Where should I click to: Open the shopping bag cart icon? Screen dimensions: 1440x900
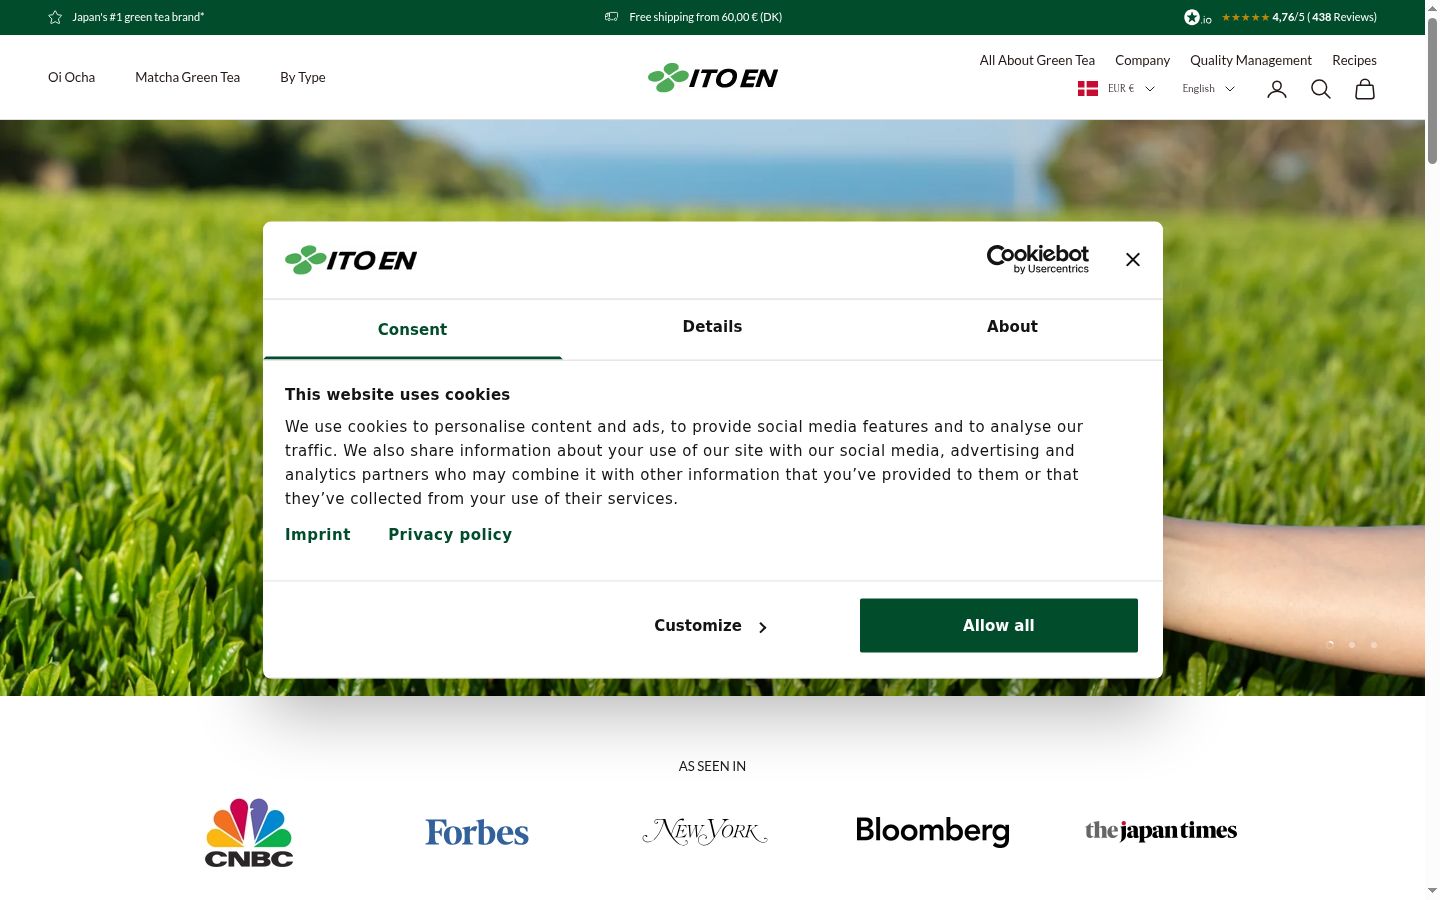[x=1365, y=90]
